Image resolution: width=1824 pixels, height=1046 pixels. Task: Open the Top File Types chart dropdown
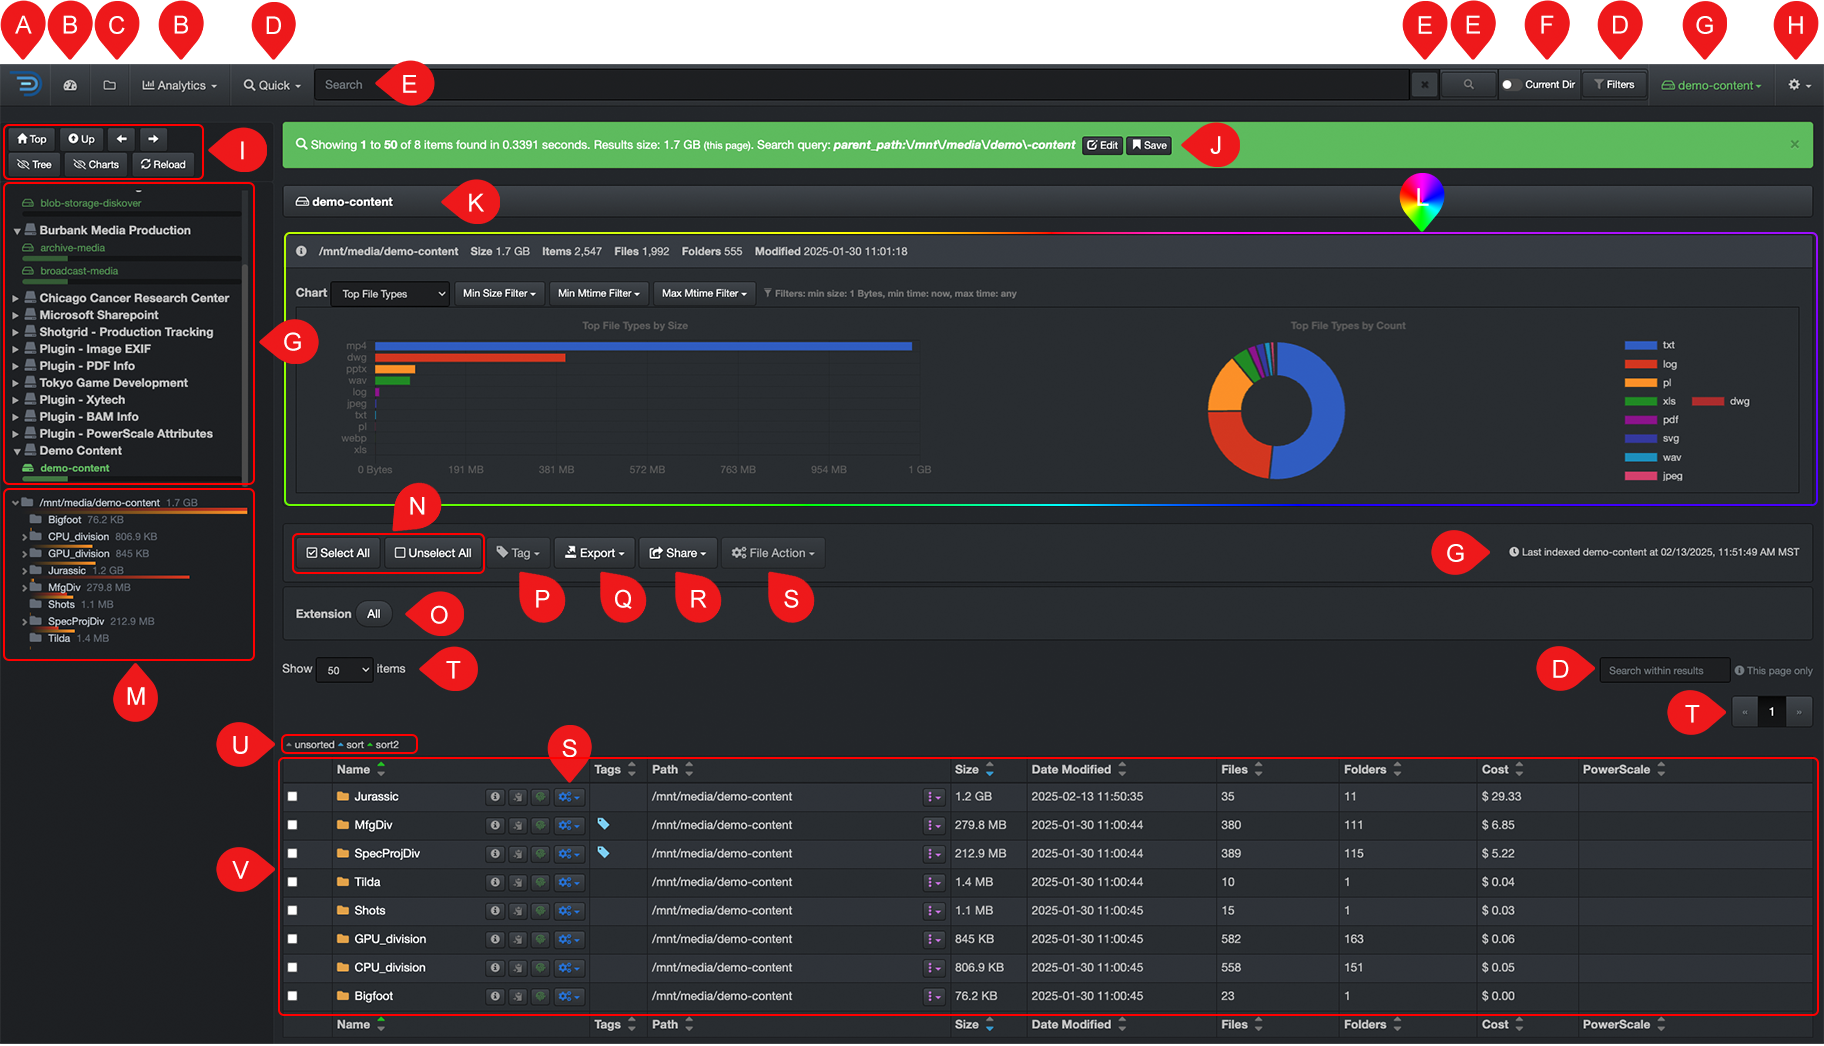[390, 294]
